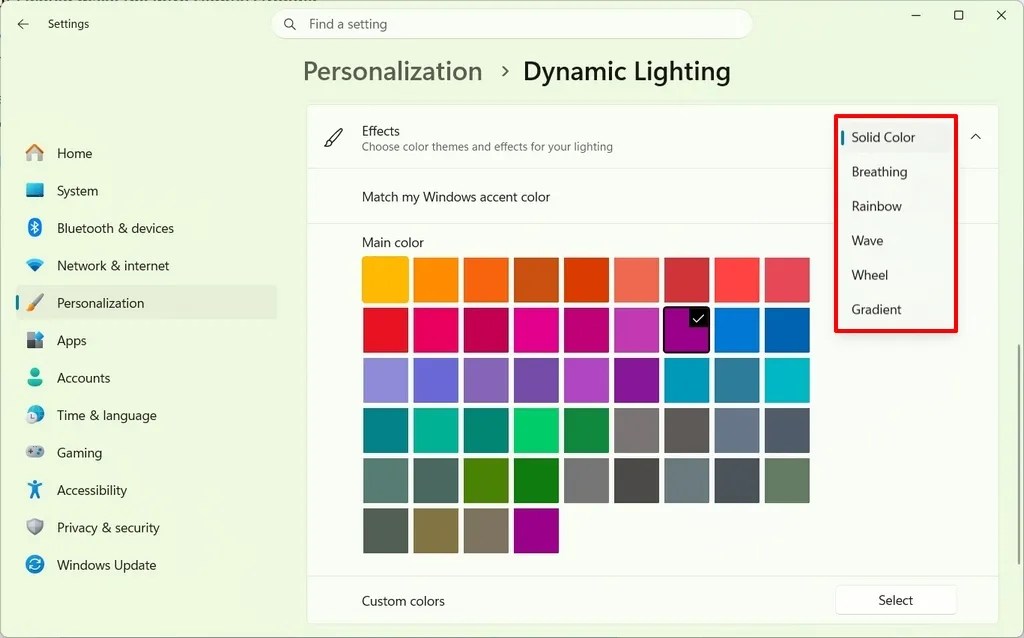1024x638 pixels.
Task: Click the Accessibility figure icon
Action: click(35, 489)
